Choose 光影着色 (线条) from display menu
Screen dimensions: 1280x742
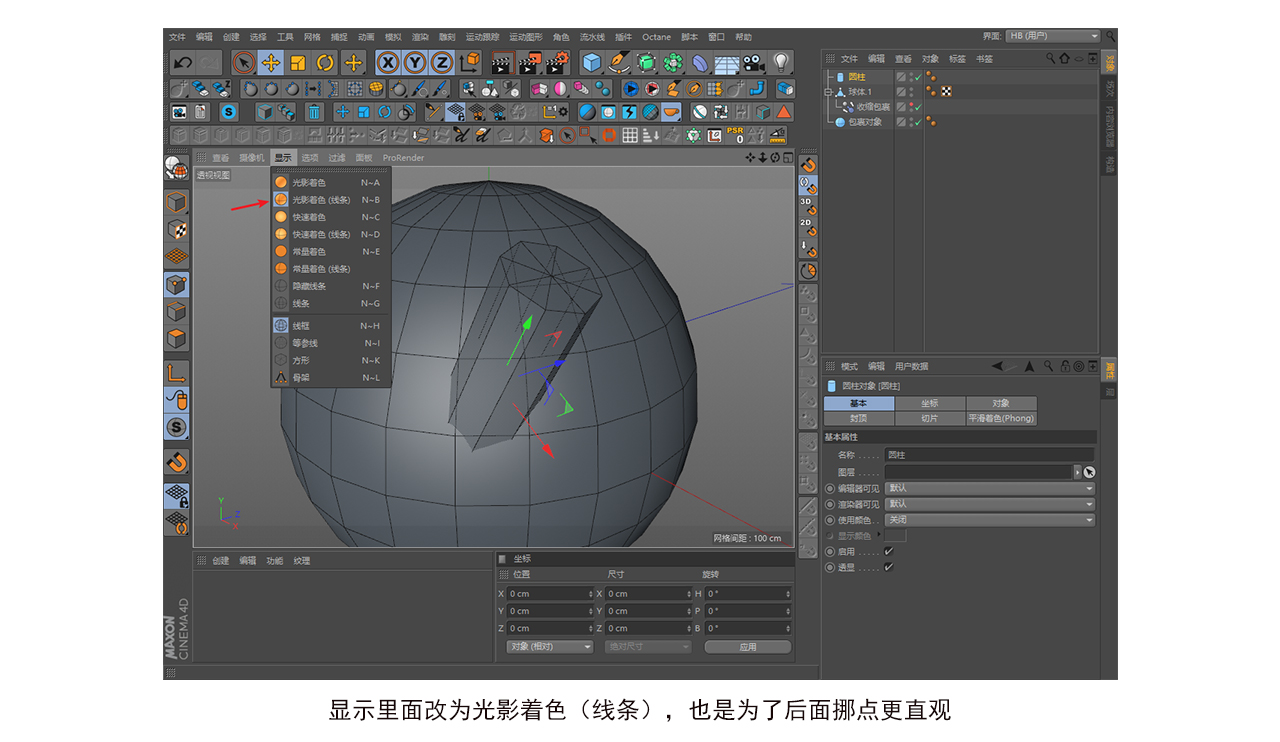tap(330, 200)
